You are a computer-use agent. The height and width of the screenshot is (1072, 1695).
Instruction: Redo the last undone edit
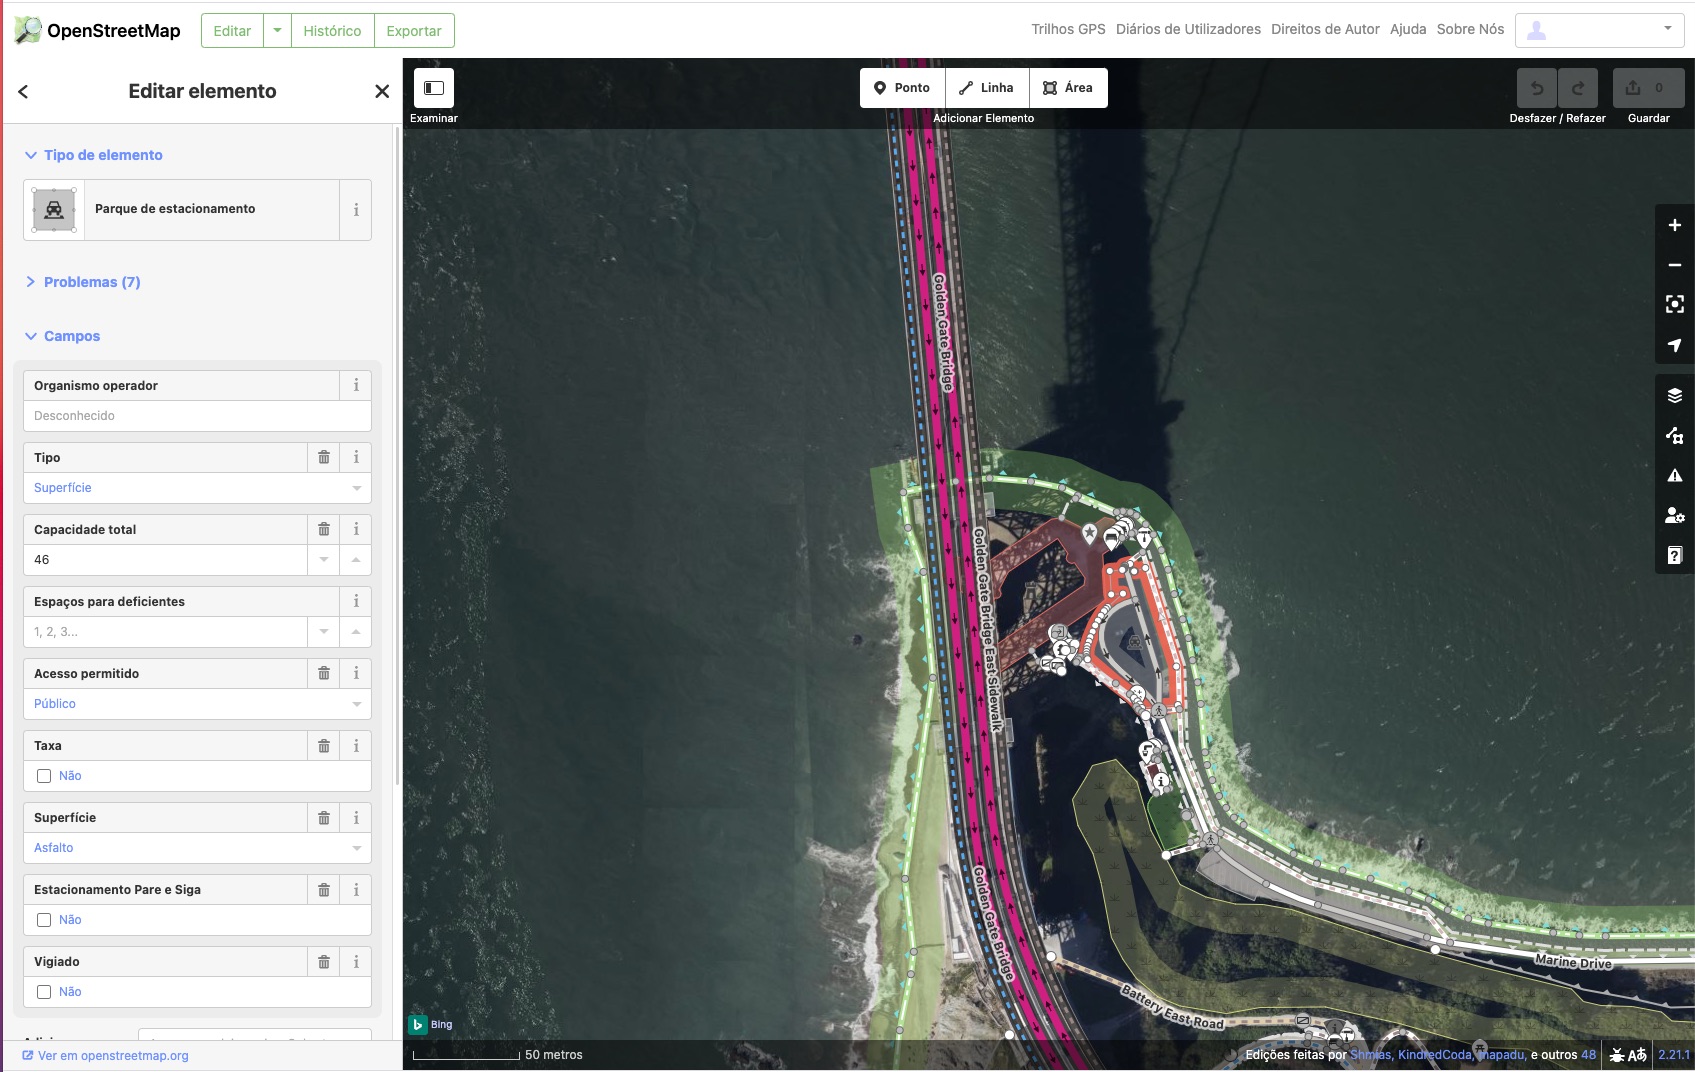click(1578, 88)
